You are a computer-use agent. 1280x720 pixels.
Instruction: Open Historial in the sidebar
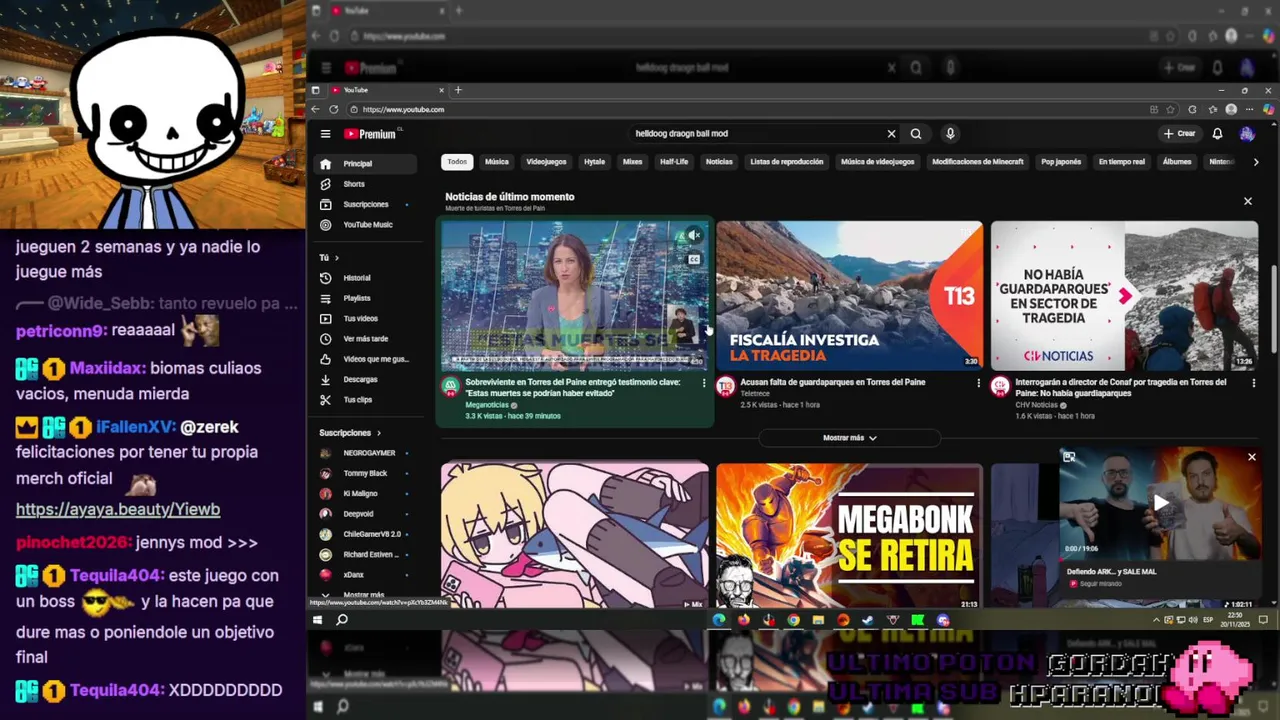tap(364, 278)
